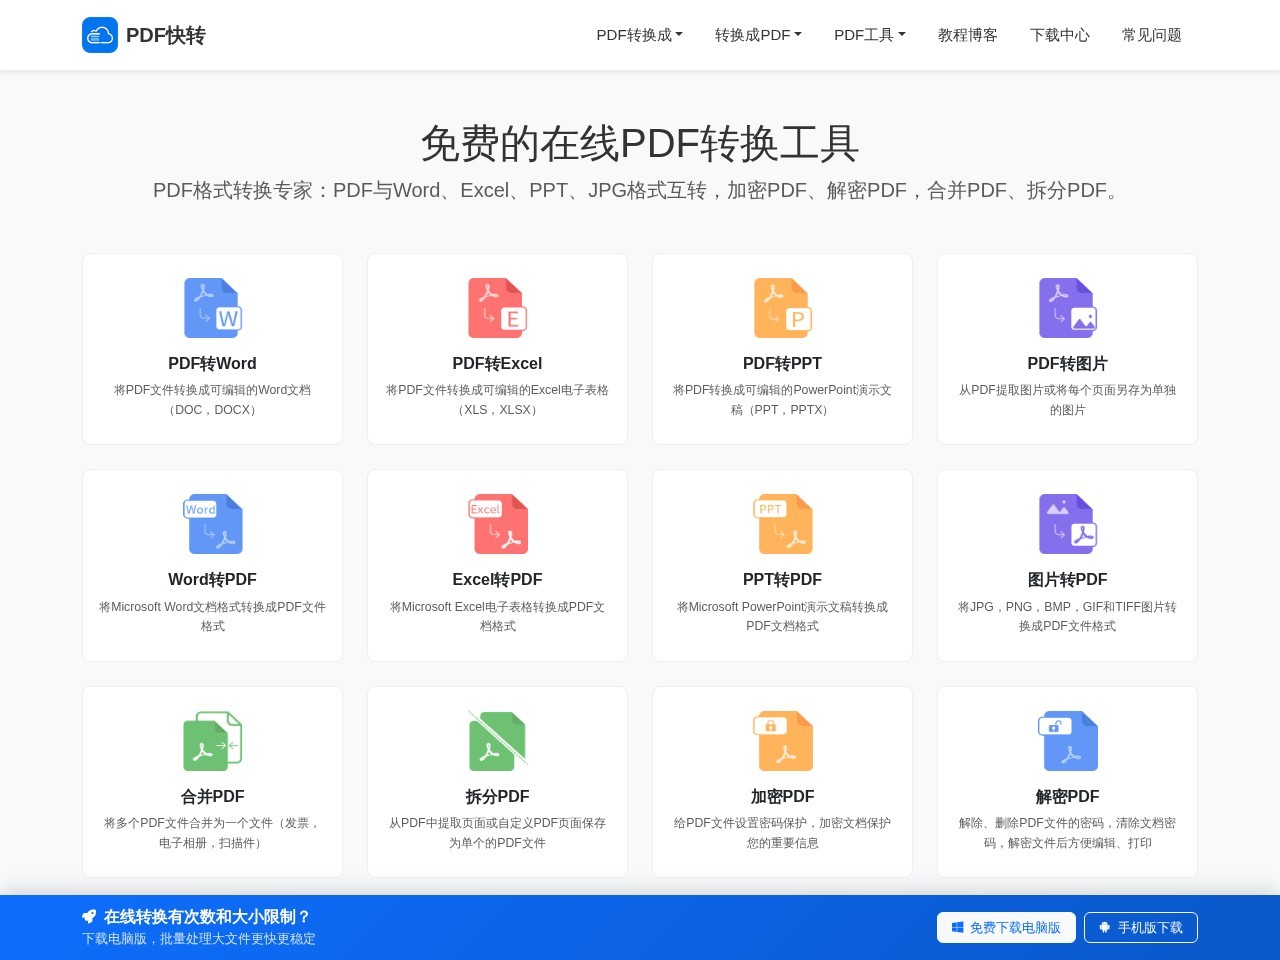1280x960 pixels.
Task: Click the PDF快转 cloud logo icon
Action: pos(100,35)
